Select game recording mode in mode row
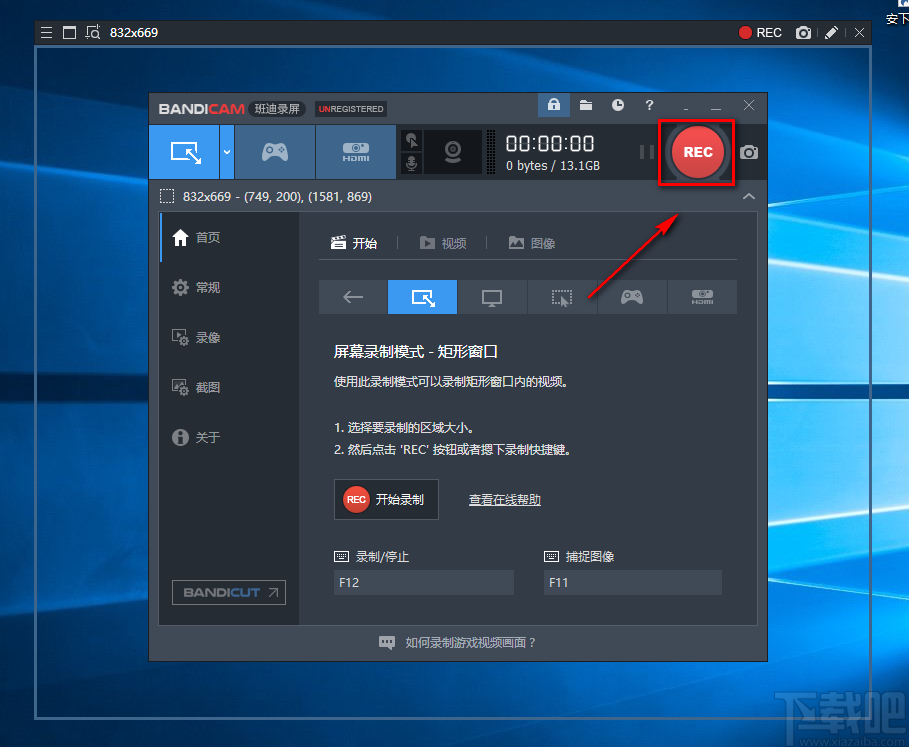The width and height of the screenshot is (909, 747). coord(632,297)
